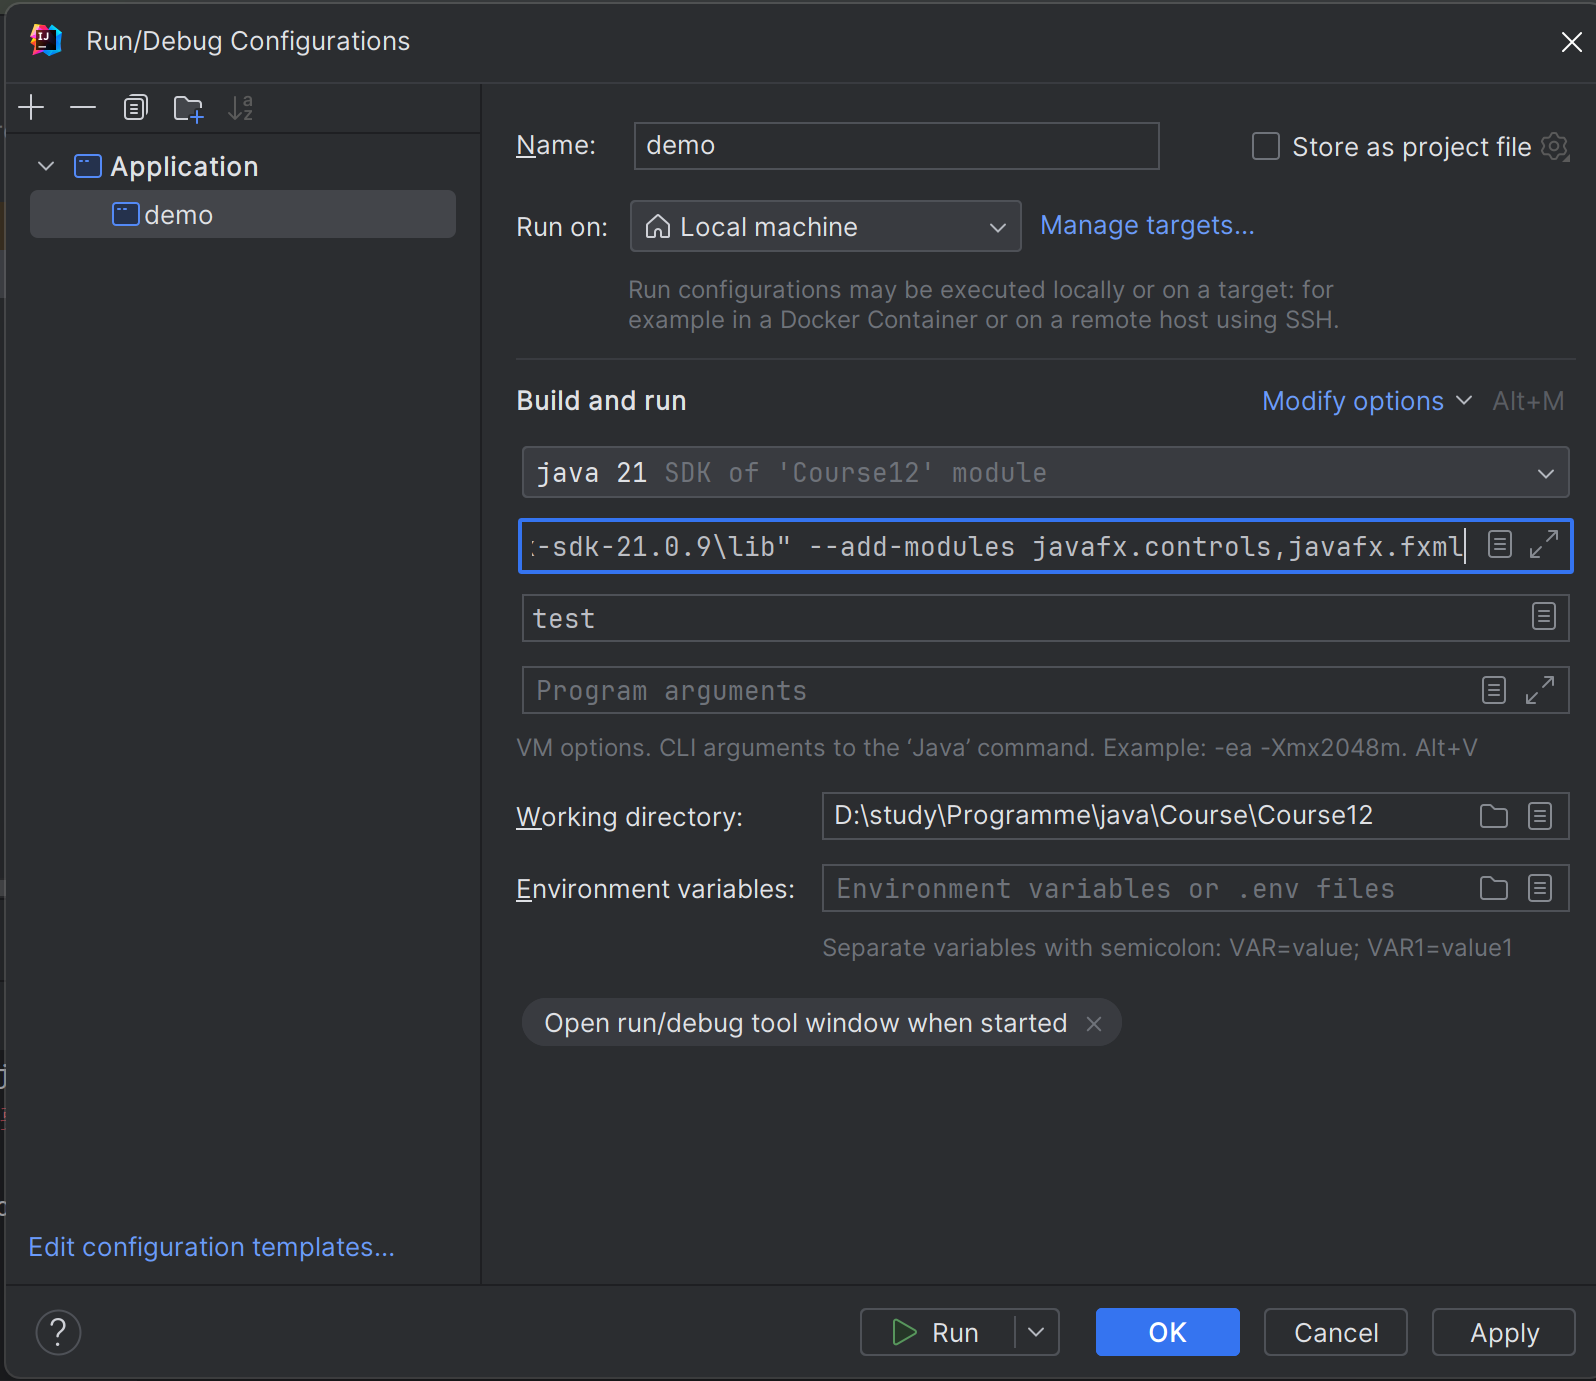Open the Run button dropdown arrow

tap(1037, 1332)
